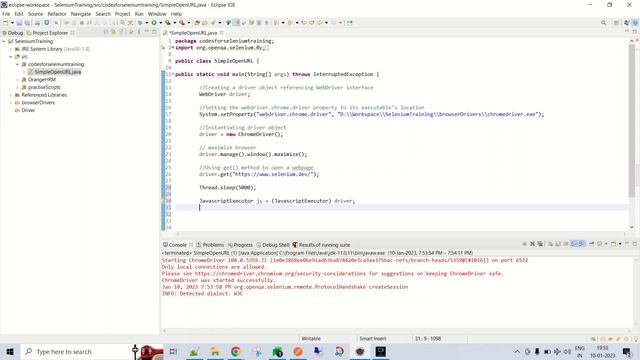The width and height of the screenshot is (640, 360).
Task: Click the Windows Start button
Action: (10, 351)
